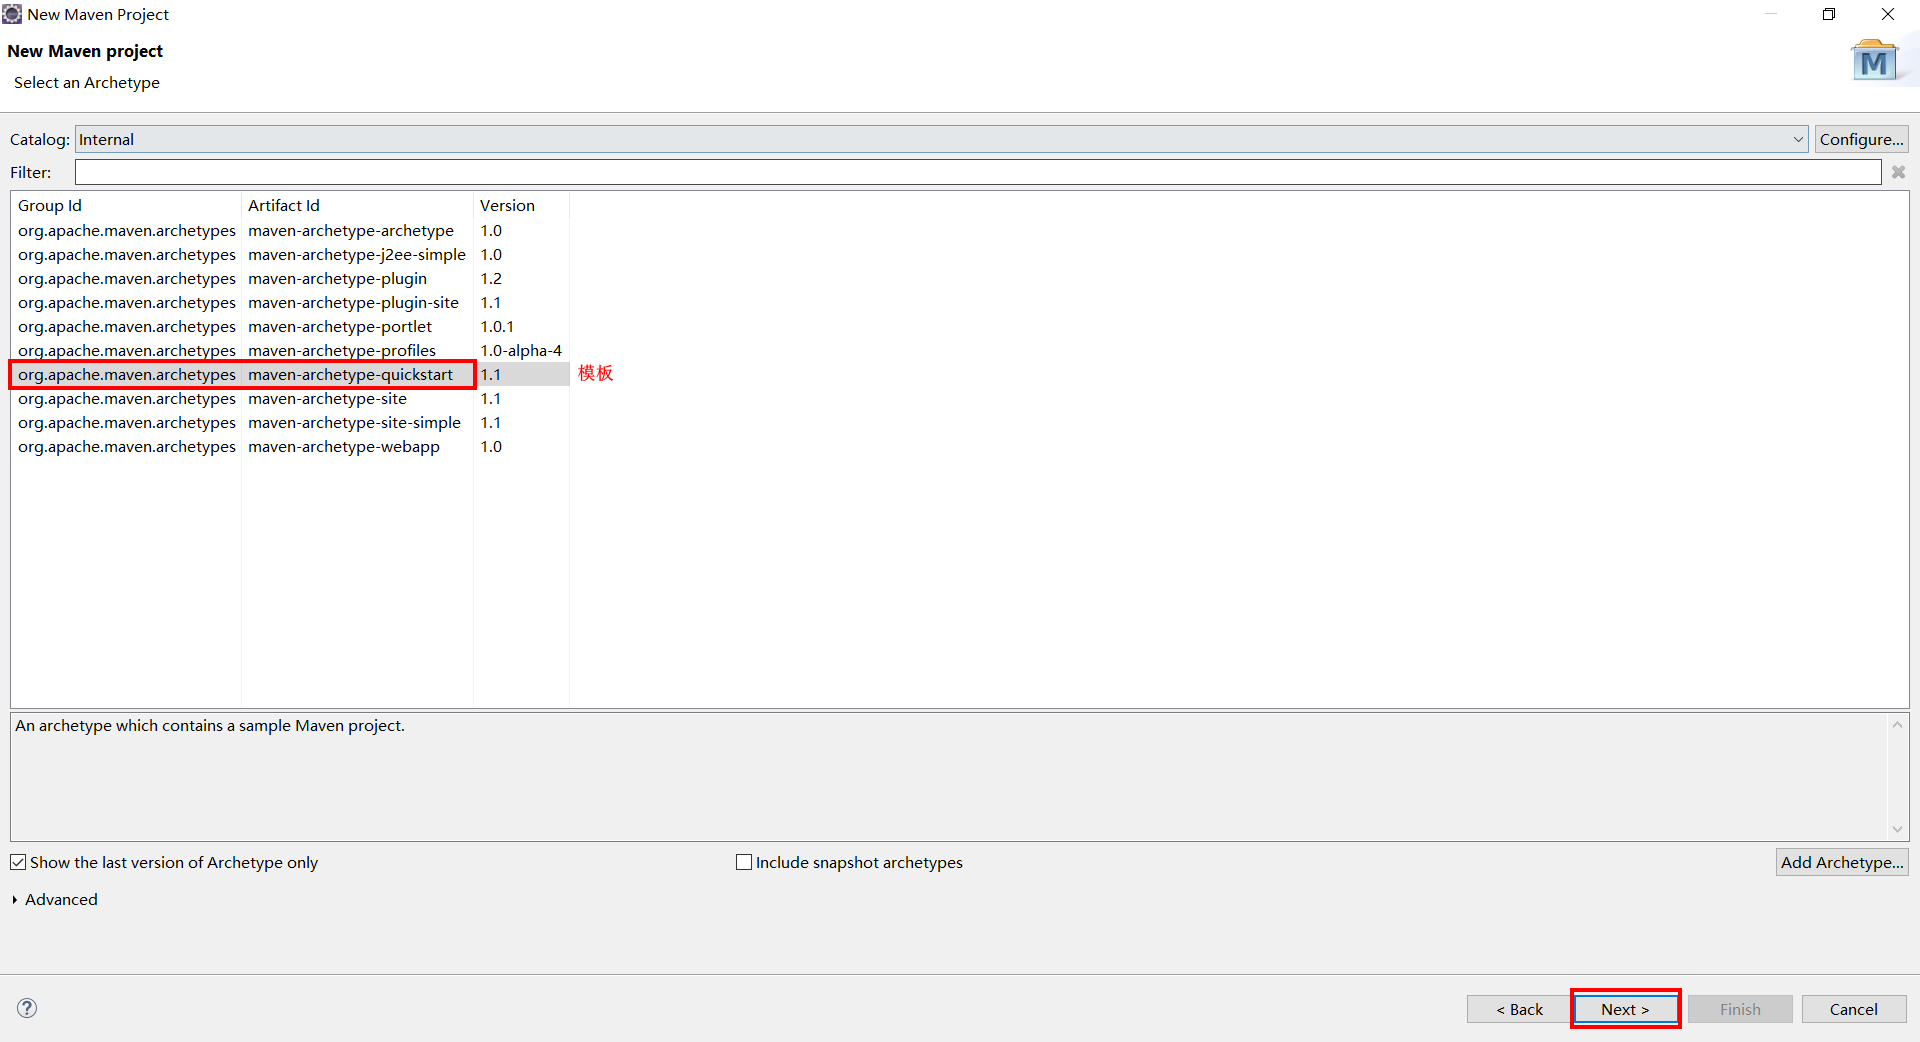Sort by the Version column header

(521, 205)
